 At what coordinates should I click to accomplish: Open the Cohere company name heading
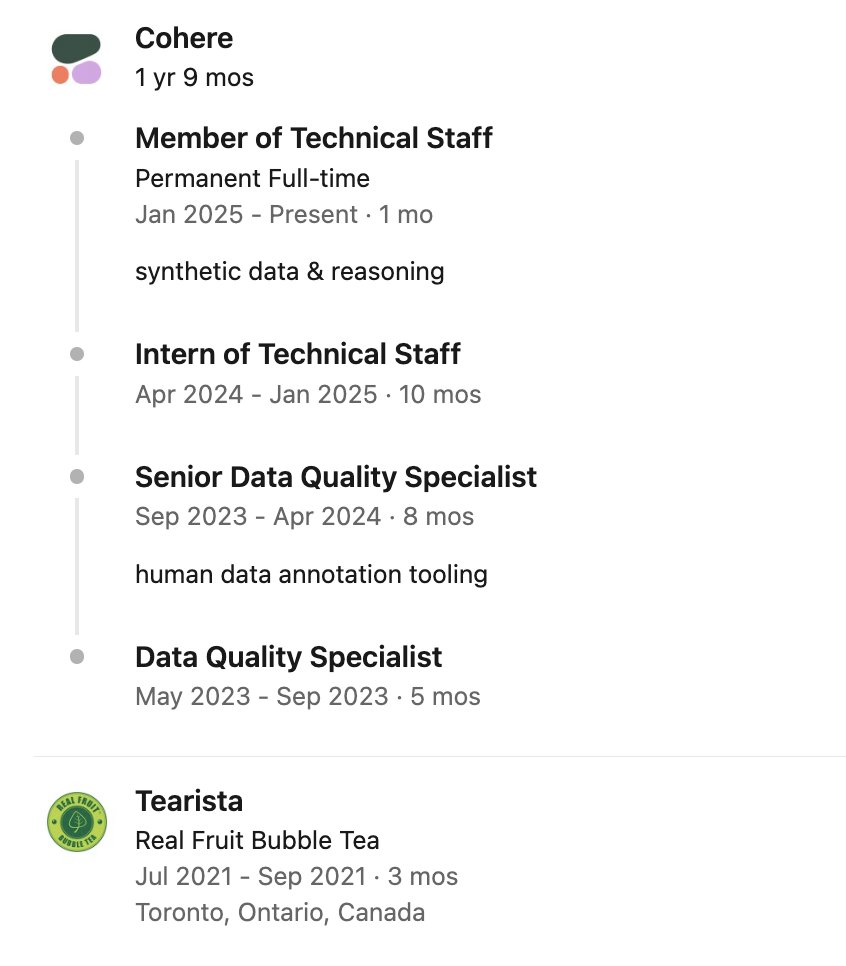coord(184,38)
